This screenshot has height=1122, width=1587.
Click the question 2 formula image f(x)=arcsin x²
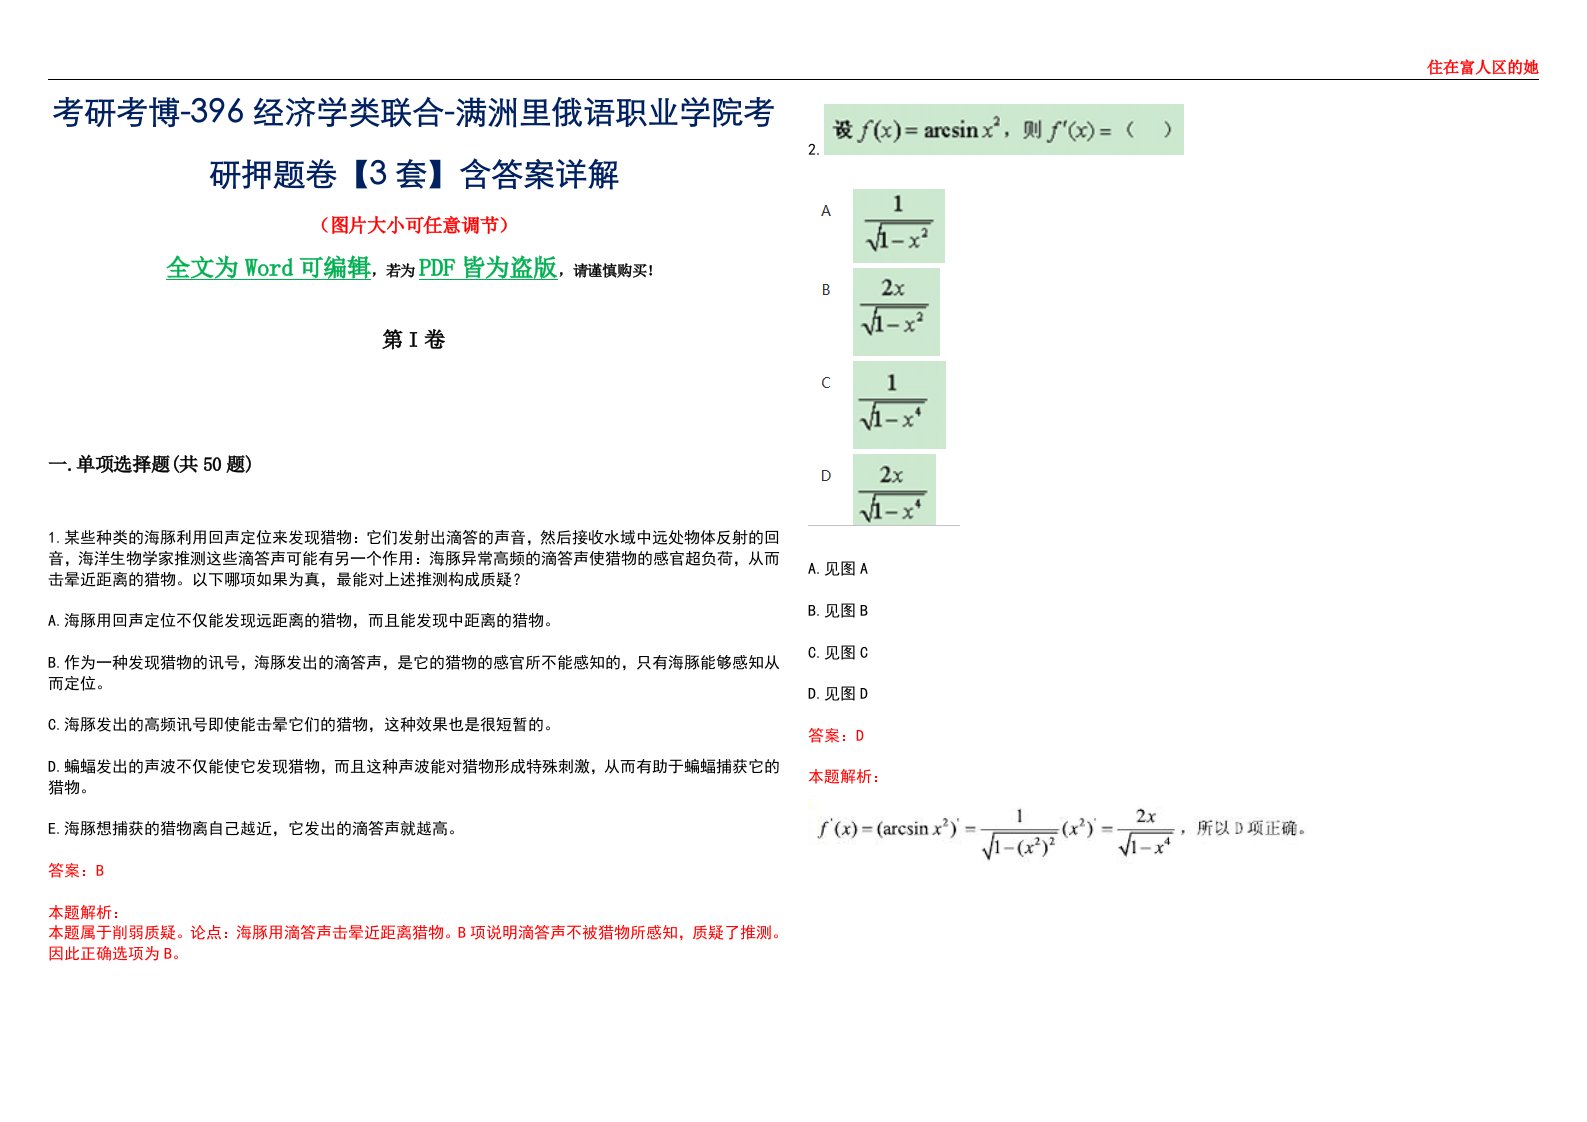click(1003, 129)
